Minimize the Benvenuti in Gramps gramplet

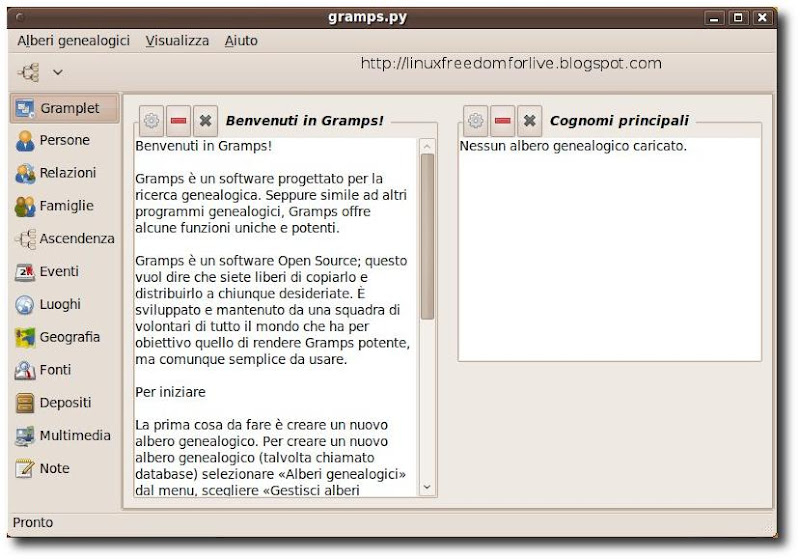tap(179, 121)
